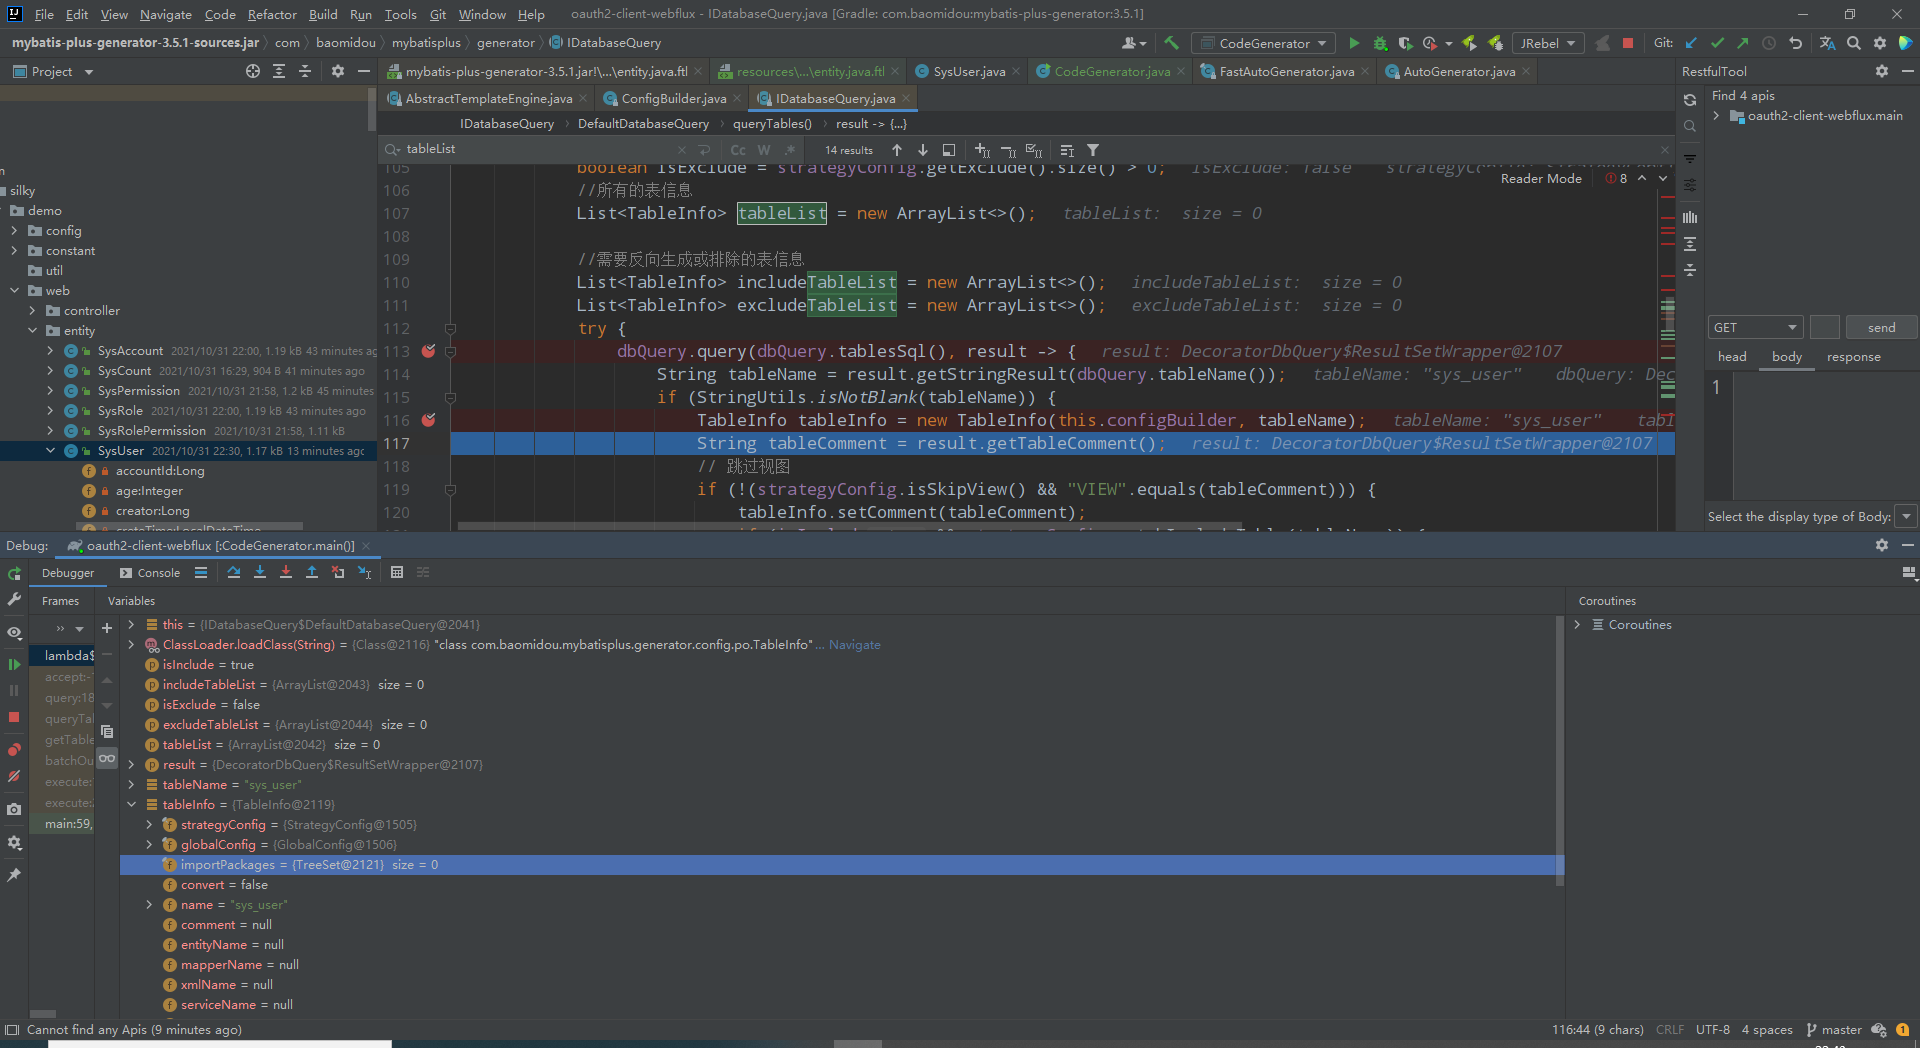Toggle Reader Mode in editor
The width and height of the screenshot is (1920, 1048).
[x=1541, y=178]
